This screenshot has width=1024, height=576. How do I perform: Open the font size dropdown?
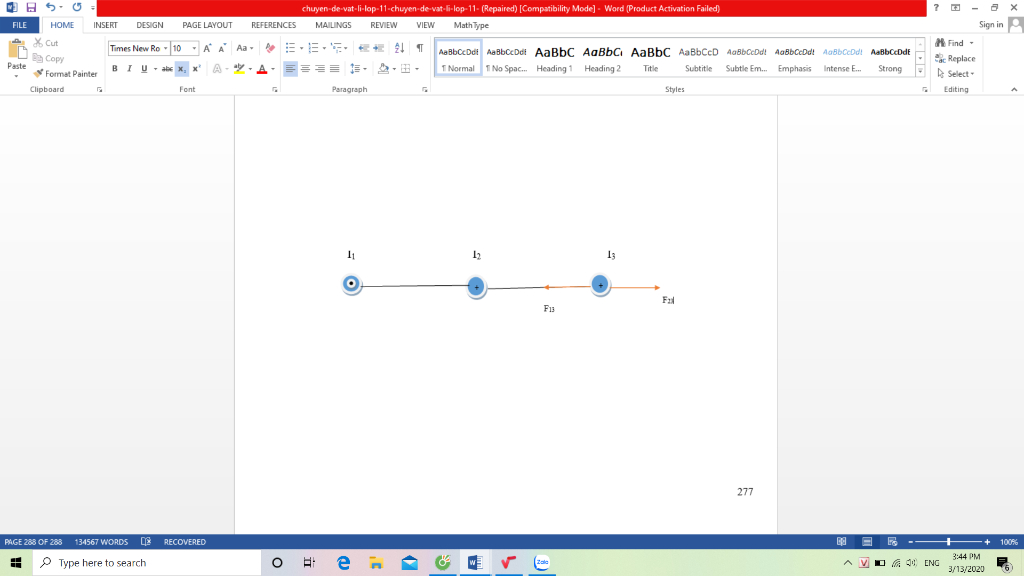[x=194, y=48]
